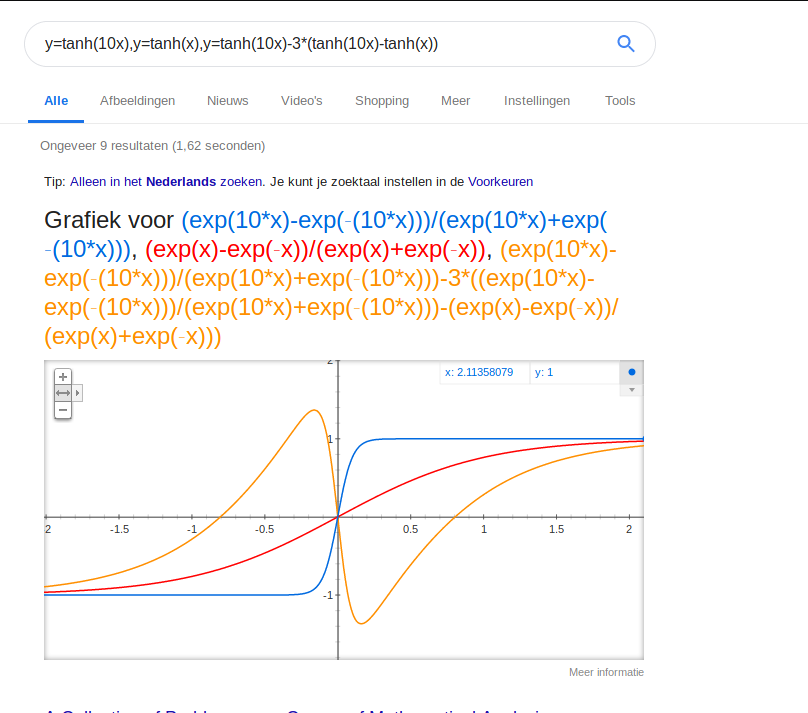The height and width of the screenshot is (713, 808).
Task: Click the Tools button
Action: click(620, 101)
